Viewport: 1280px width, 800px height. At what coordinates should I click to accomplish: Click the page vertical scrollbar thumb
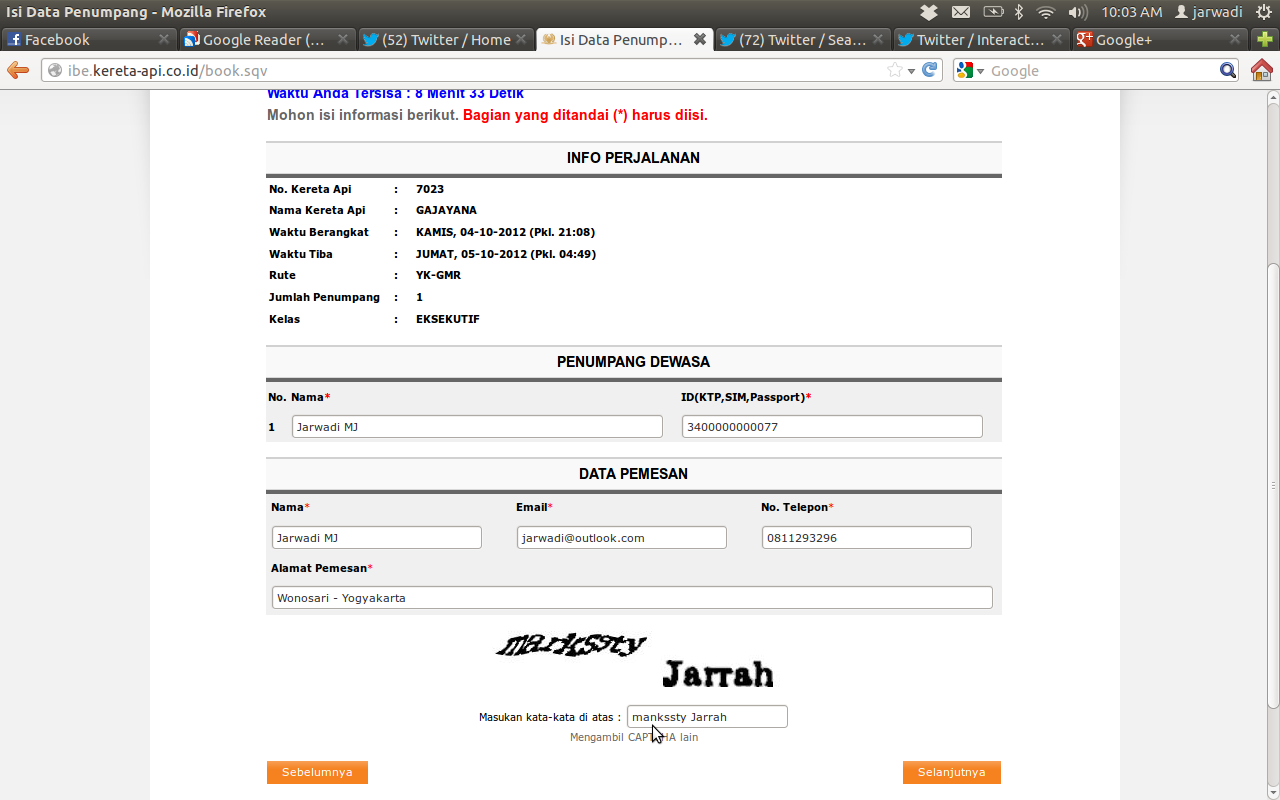pyautogui.click(x=1272, y=480)
